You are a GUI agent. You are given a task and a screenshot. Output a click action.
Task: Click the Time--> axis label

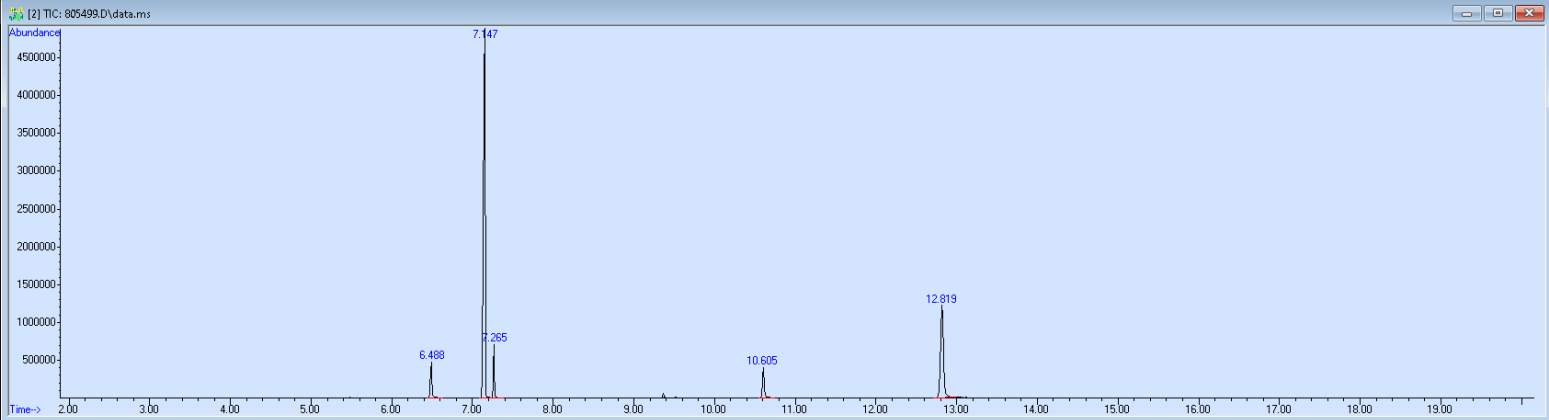pos(25,409)
